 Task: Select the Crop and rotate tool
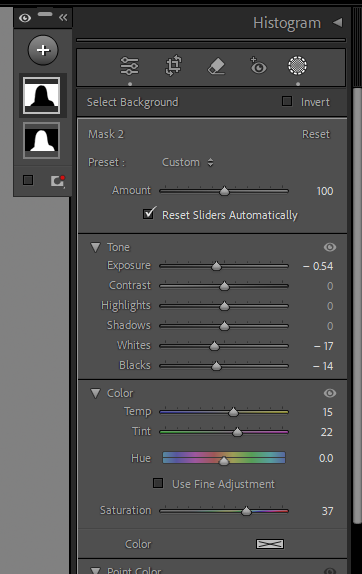click(173, 66)
